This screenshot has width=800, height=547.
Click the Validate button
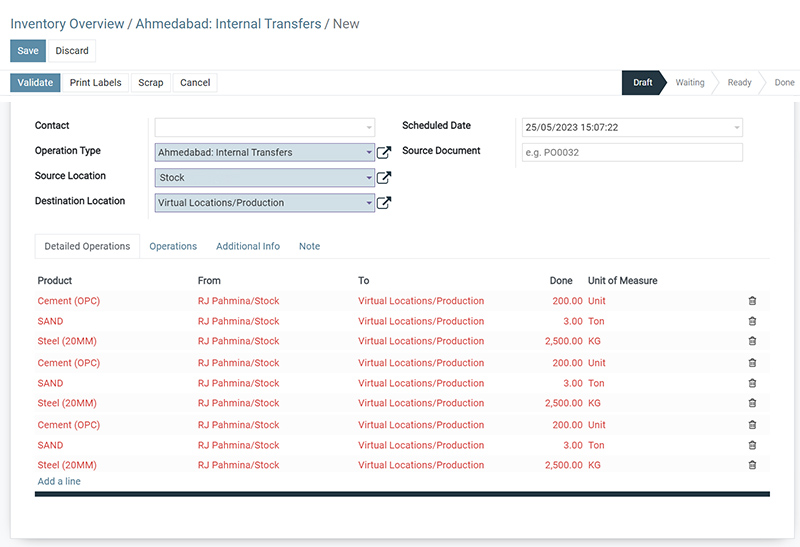click(x=35, y=83)
